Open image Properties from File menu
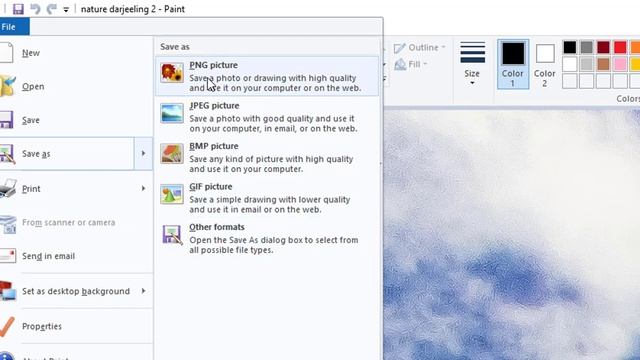 click(76, 327)
